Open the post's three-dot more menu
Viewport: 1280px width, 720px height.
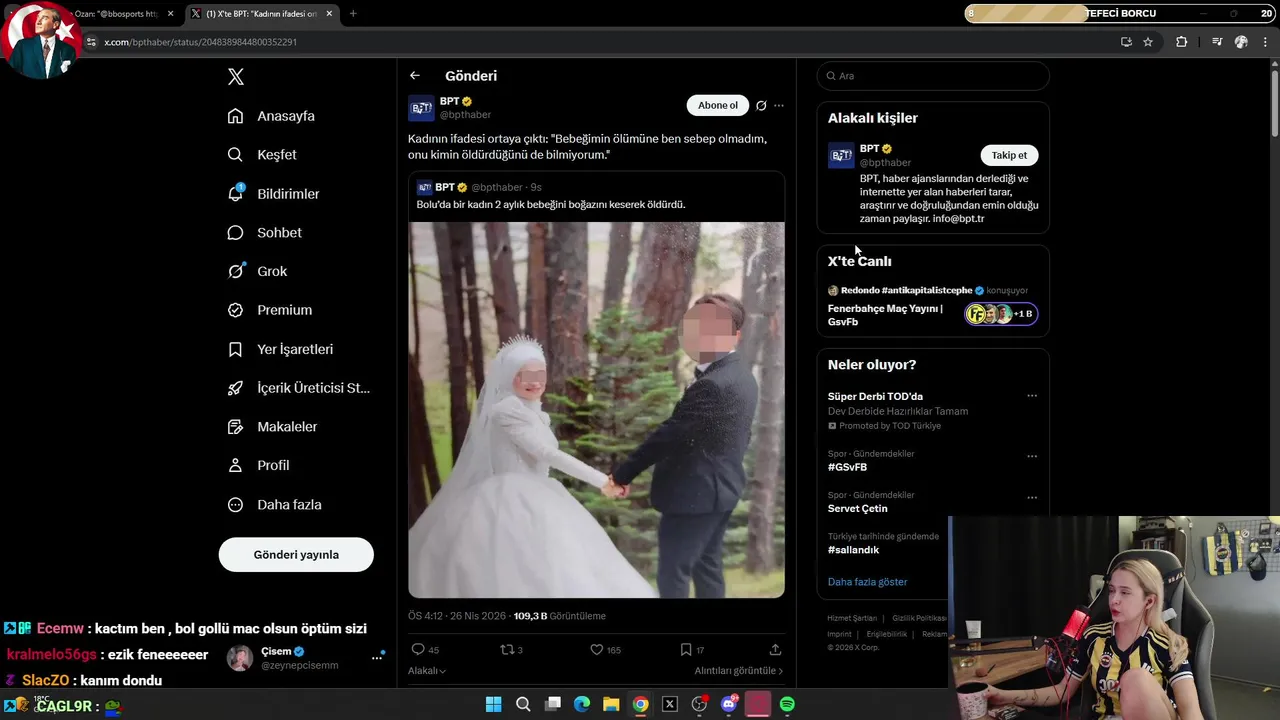[779, 105]
